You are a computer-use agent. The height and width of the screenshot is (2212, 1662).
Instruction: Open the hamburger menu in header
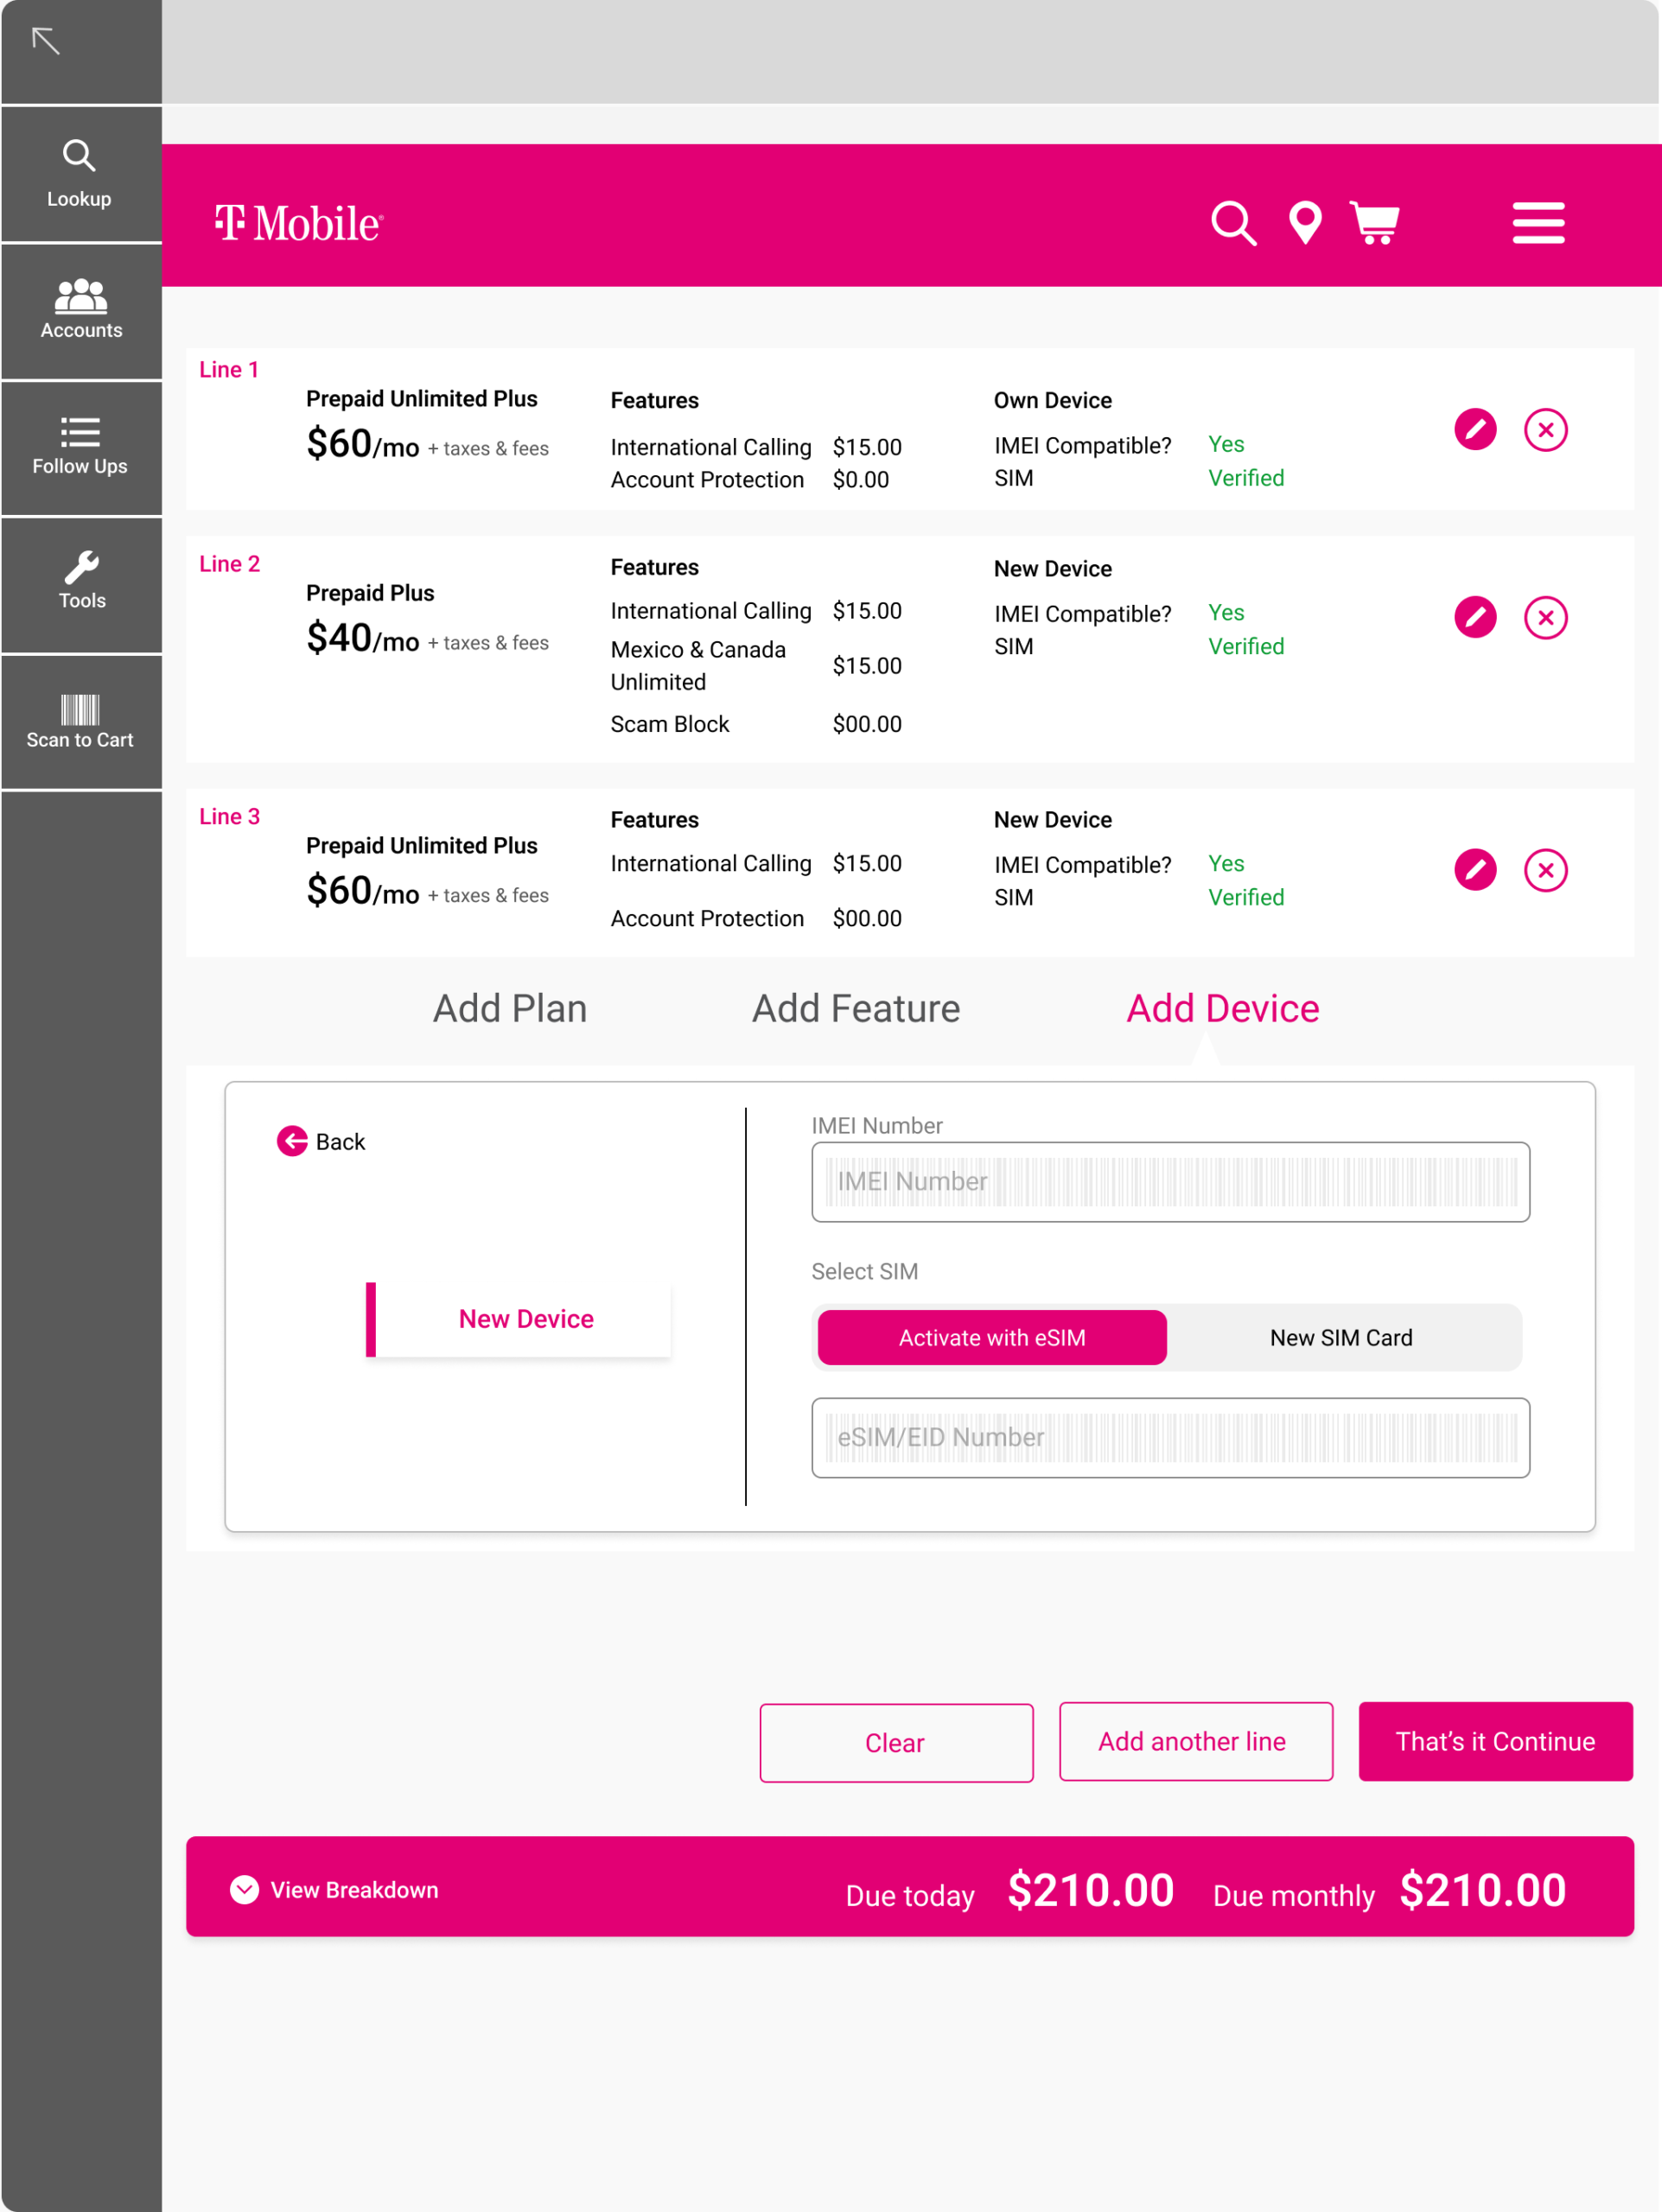click(x=1537, y=222)
